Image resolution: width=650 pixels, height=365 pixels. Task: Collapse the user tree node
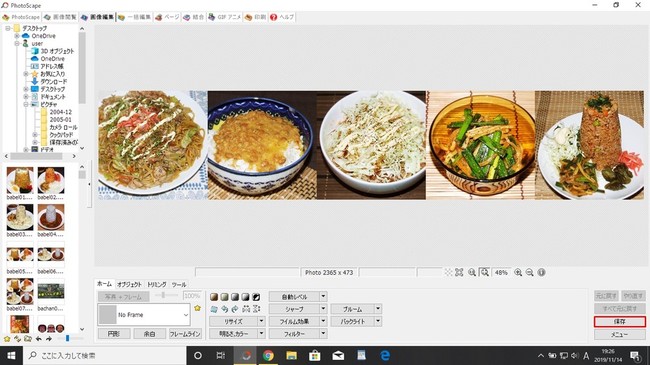(x=17, y=44)
